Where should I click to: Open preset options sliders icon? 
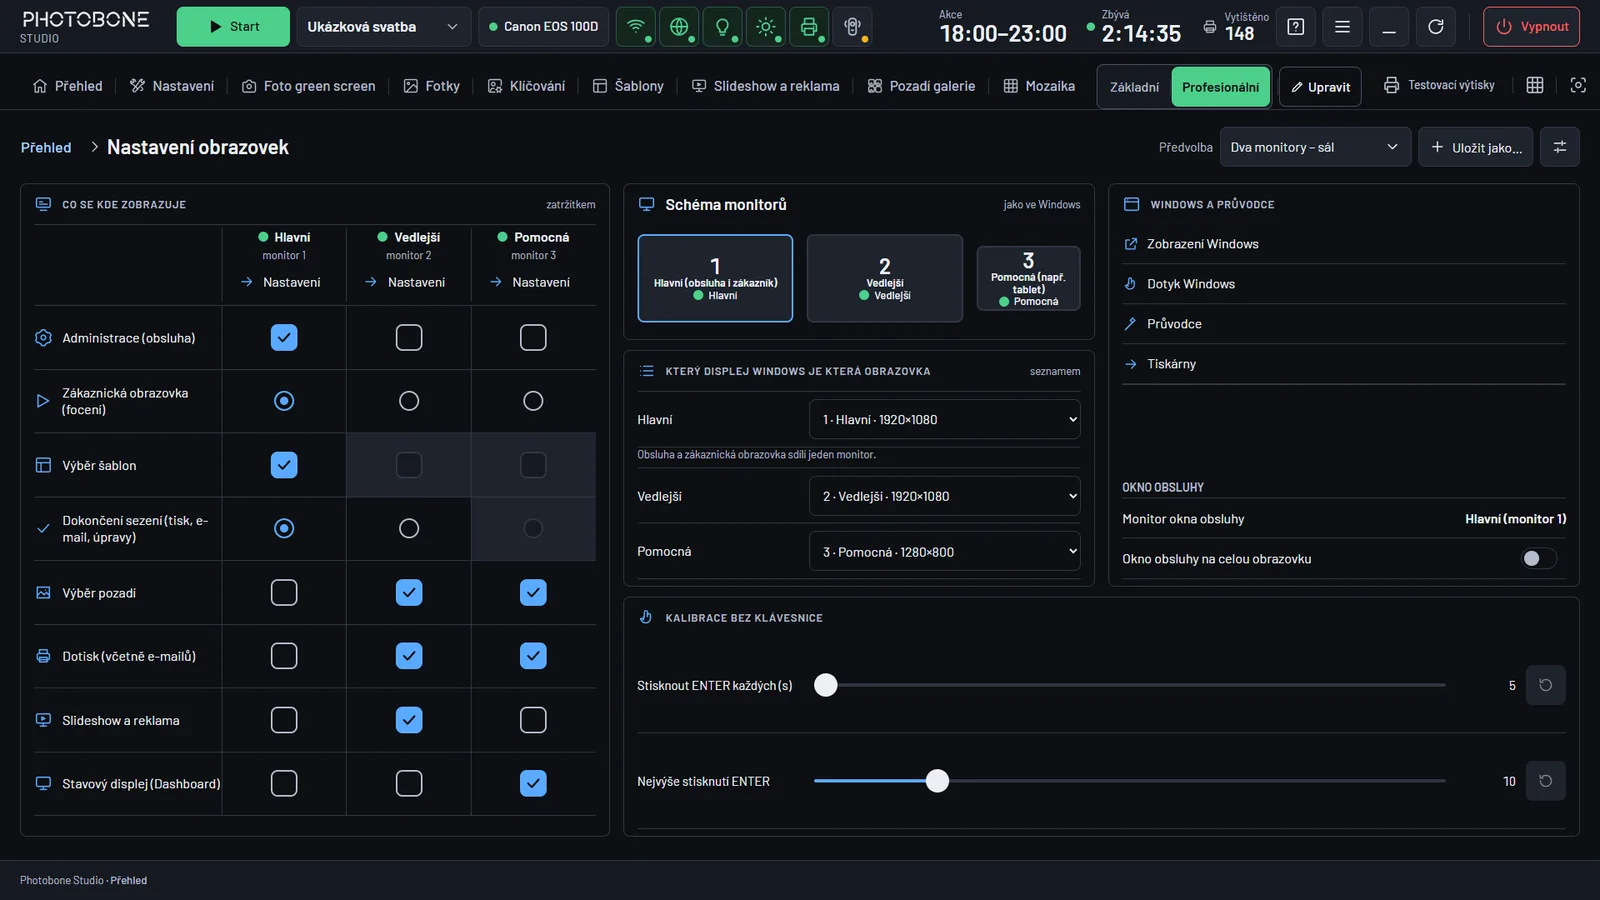1559,147
